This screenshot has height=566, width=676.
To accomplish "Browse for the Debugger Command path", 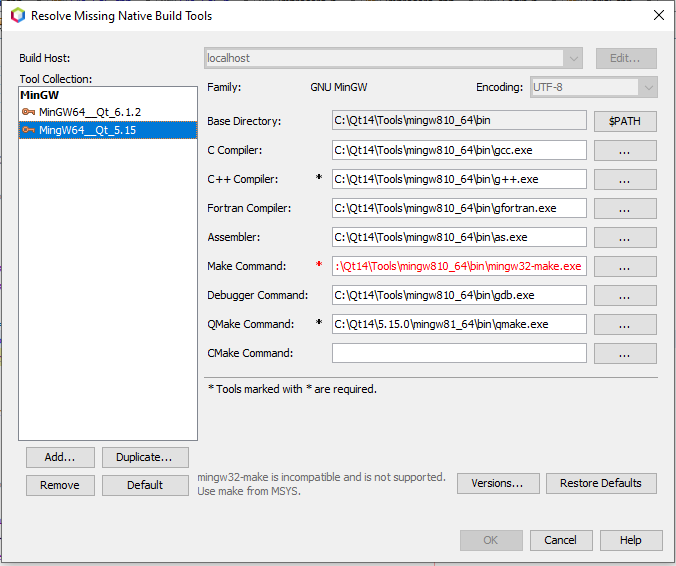I will 625,295.
